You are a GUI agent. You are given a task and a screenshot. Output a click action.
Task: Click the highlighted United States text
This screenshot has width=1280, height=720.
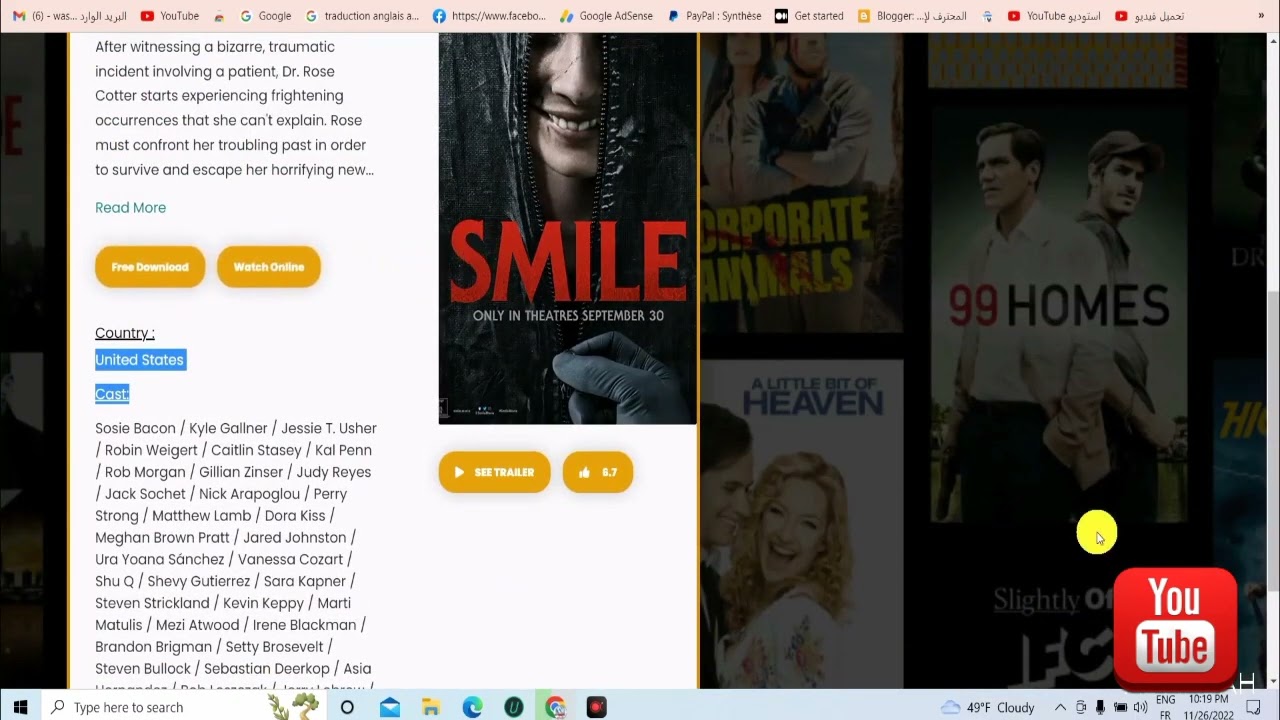tap(140, 360)
